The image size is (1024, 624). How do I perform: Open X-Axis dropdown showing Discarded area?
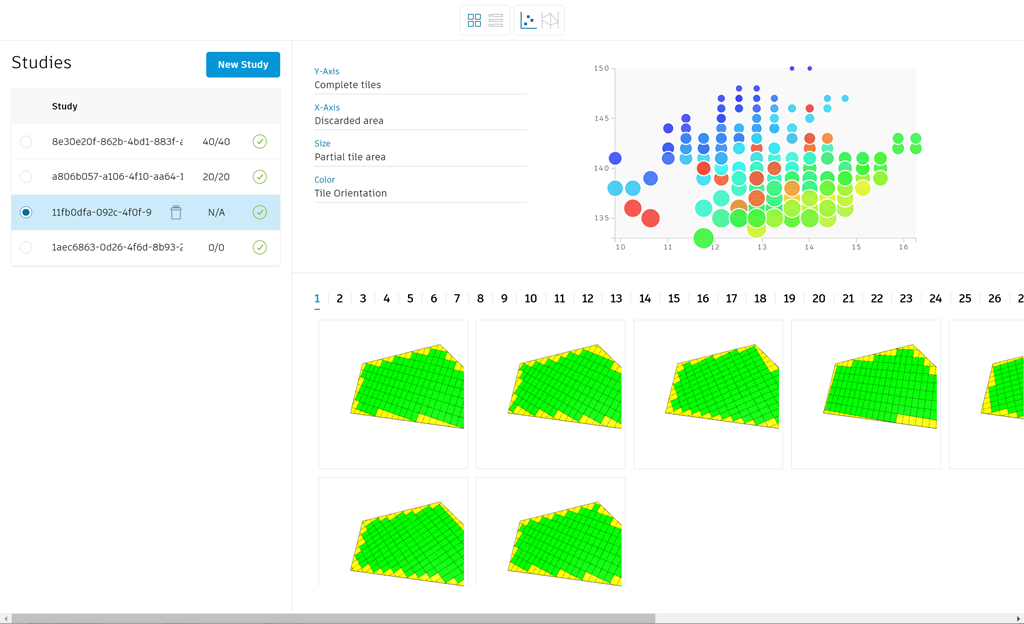(420, 121)
